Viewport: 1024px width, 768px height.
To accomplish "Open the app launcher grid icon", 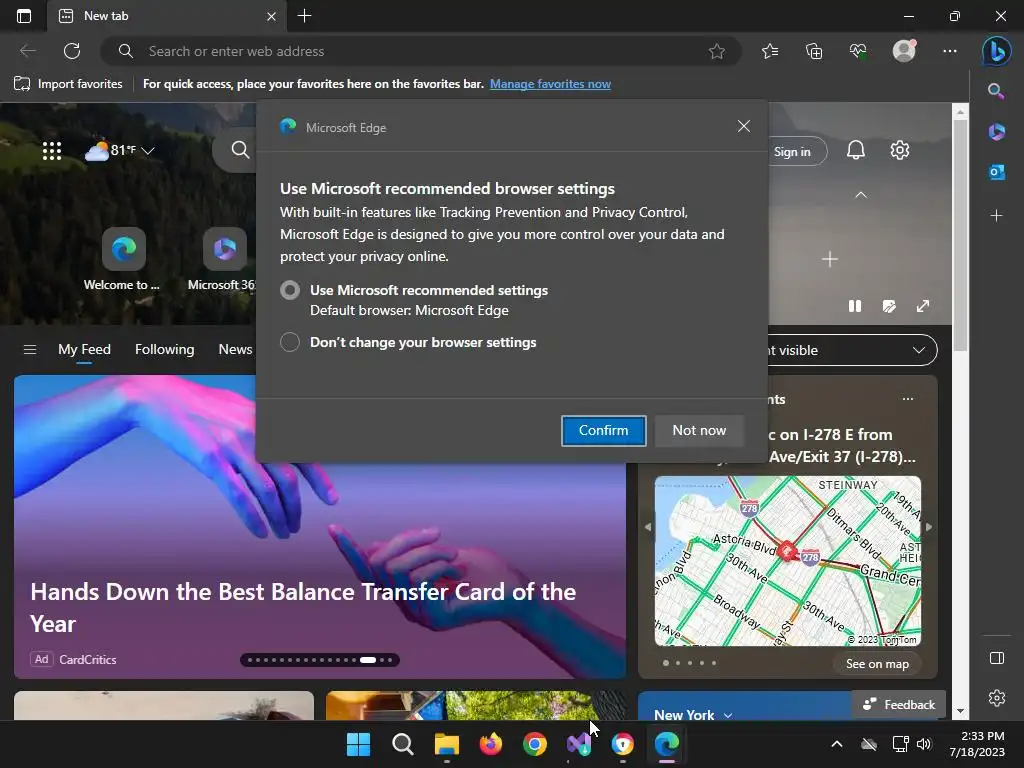I will point(52,151).
